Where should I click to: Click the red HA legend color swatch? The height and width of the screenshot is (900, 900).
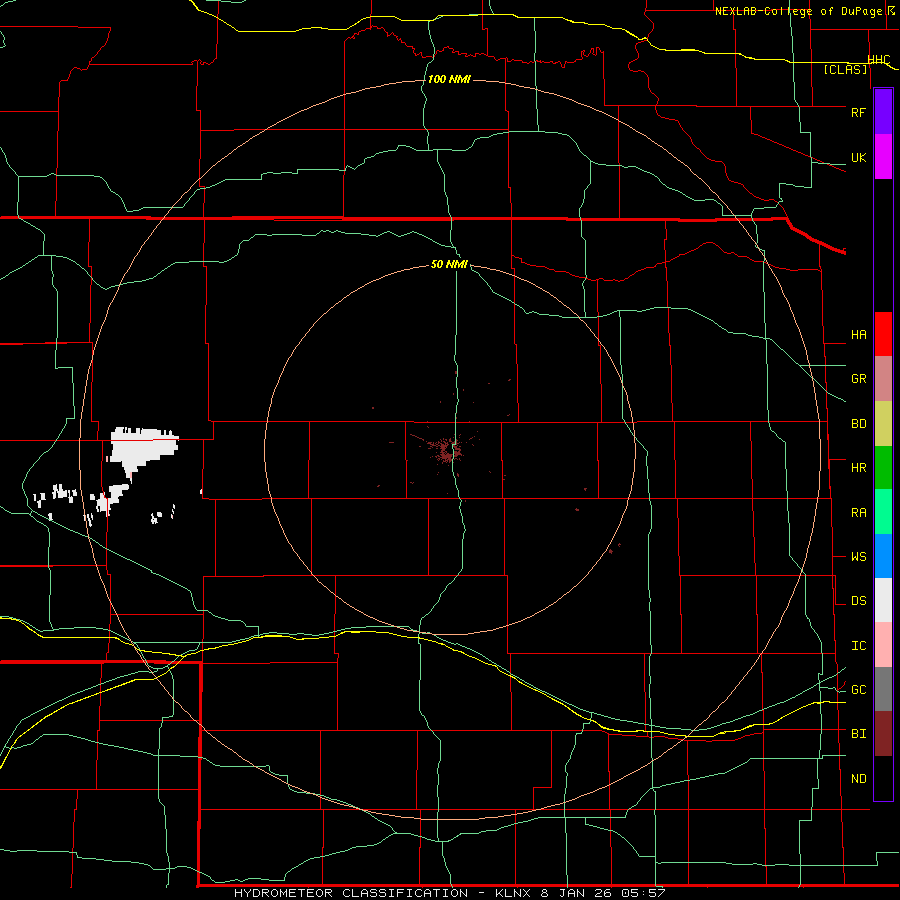point(883,334)
